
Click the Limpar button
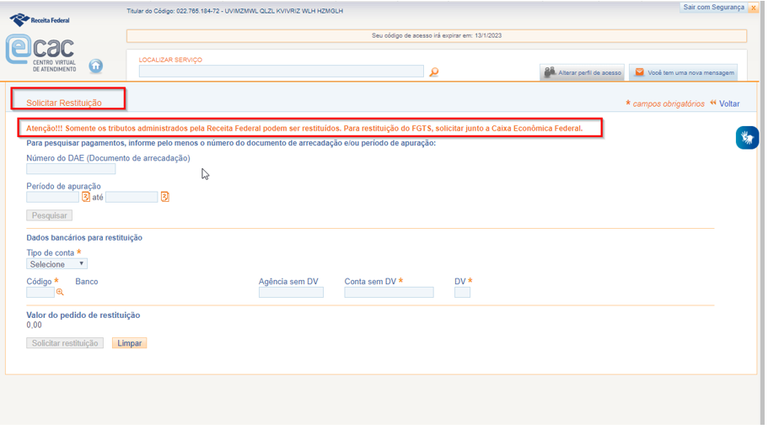click(129, 343)
